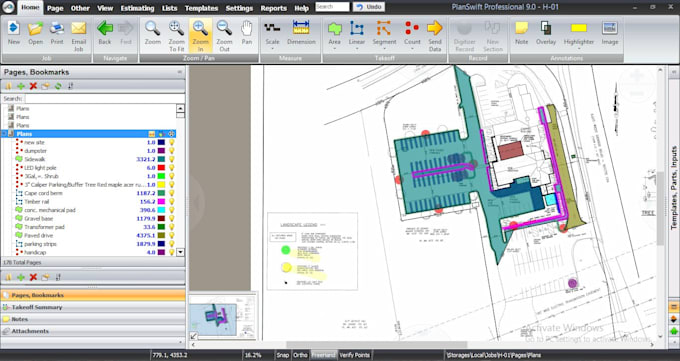
Task: Click green plus below 178 Total Pages
Action: (21, 277)
